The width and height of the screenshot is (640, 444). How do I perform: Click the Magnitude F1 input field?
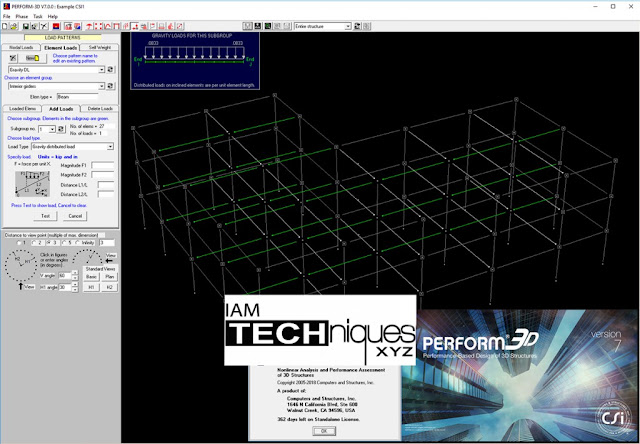point(102,165)
